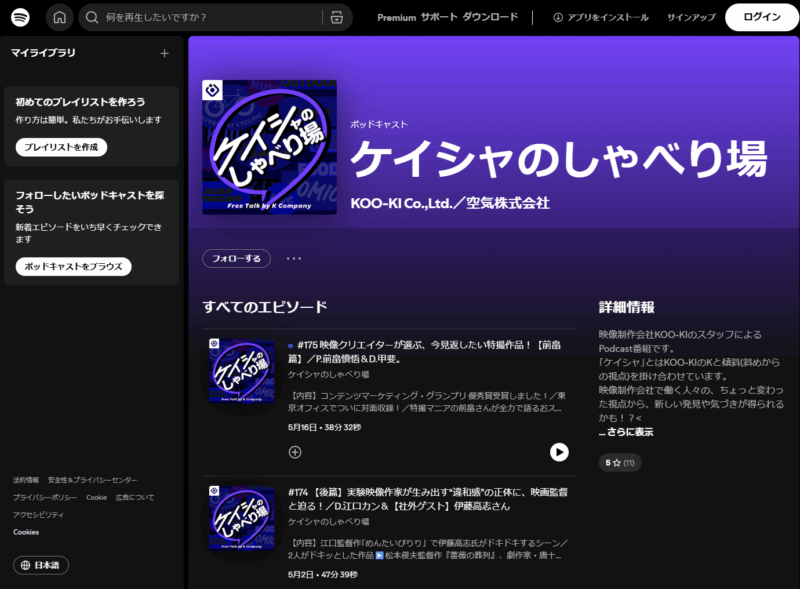This screenshot has width=800, height=589.
Task: Click the ログイン button
Action: [x=762, y=17]
